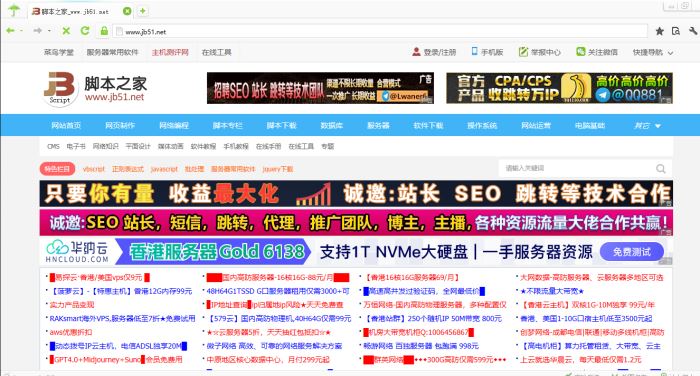
Task: Open the 网页制作 nav item
Action: click(x=120, y=125)
